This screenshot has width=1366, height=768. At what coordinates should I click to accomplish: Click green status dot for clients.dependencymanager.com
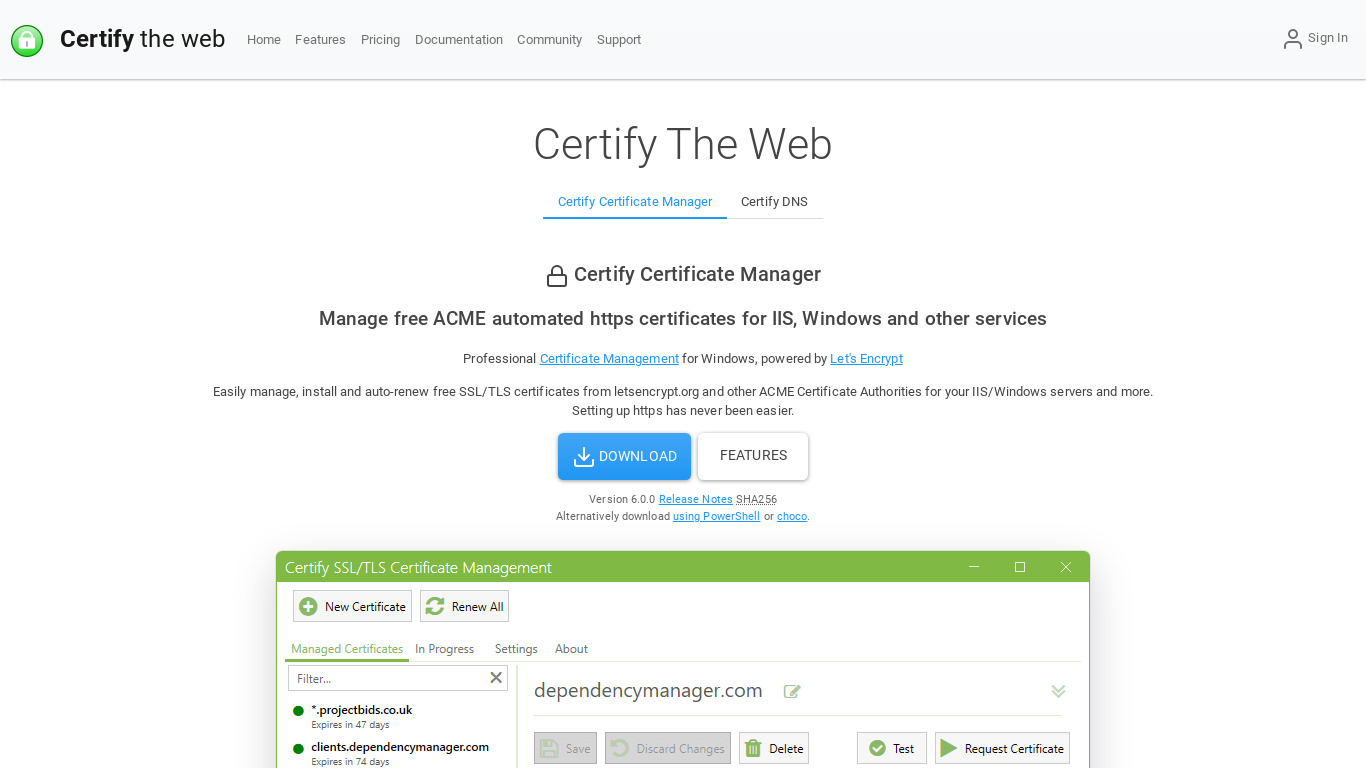[298, 748]
